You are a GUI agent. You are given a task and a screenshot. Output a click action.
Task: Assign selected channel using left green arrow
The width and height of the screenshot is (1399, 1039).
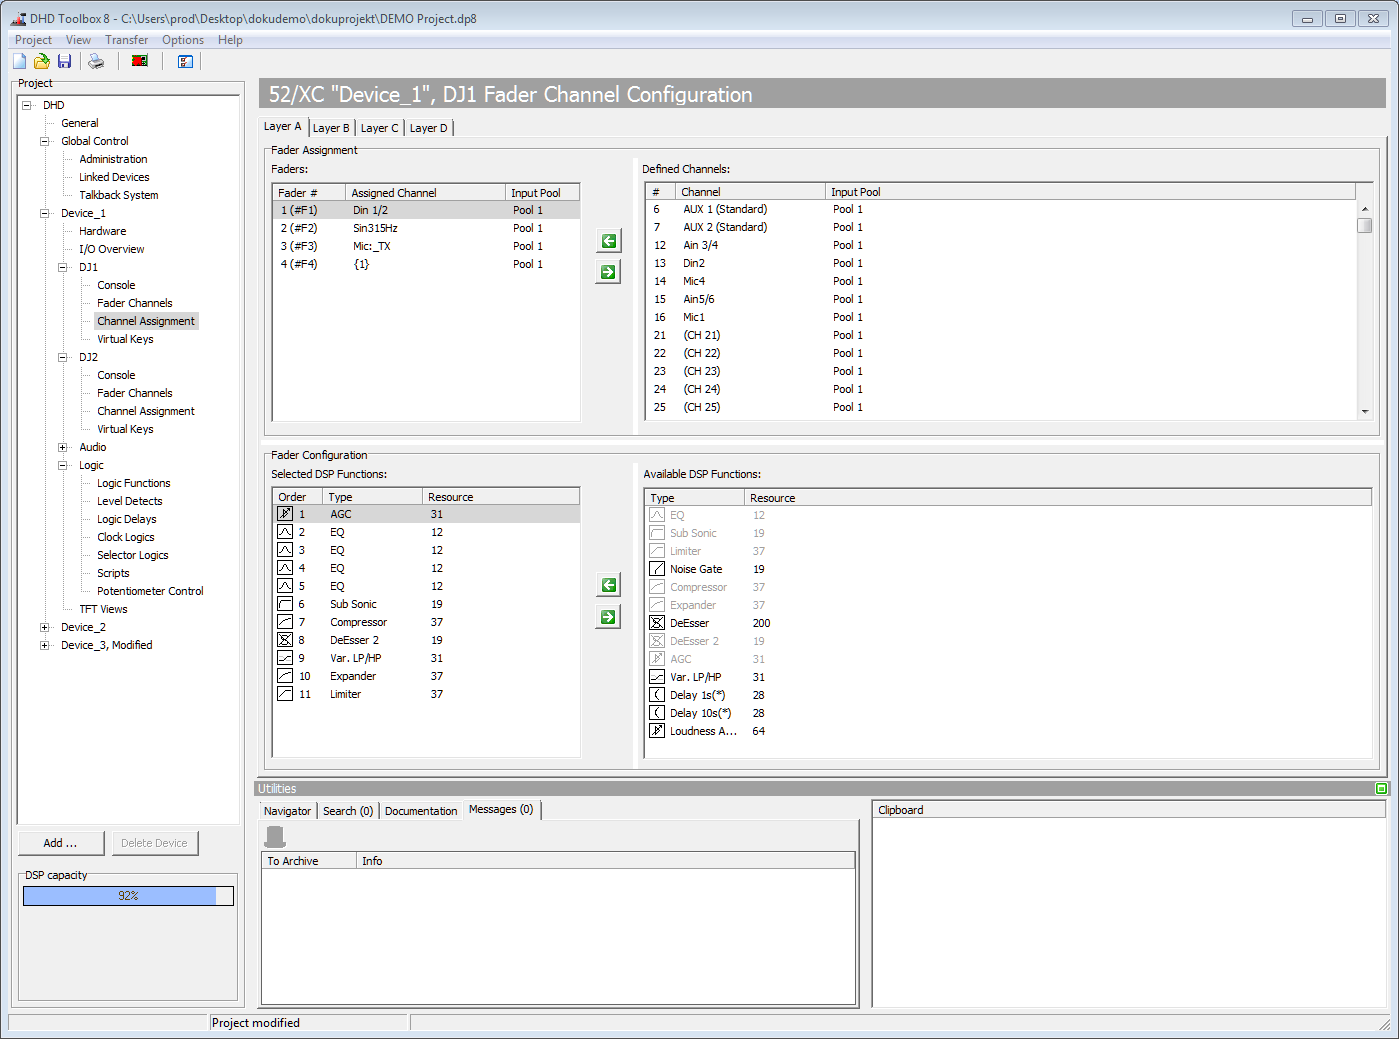point(608,240)
